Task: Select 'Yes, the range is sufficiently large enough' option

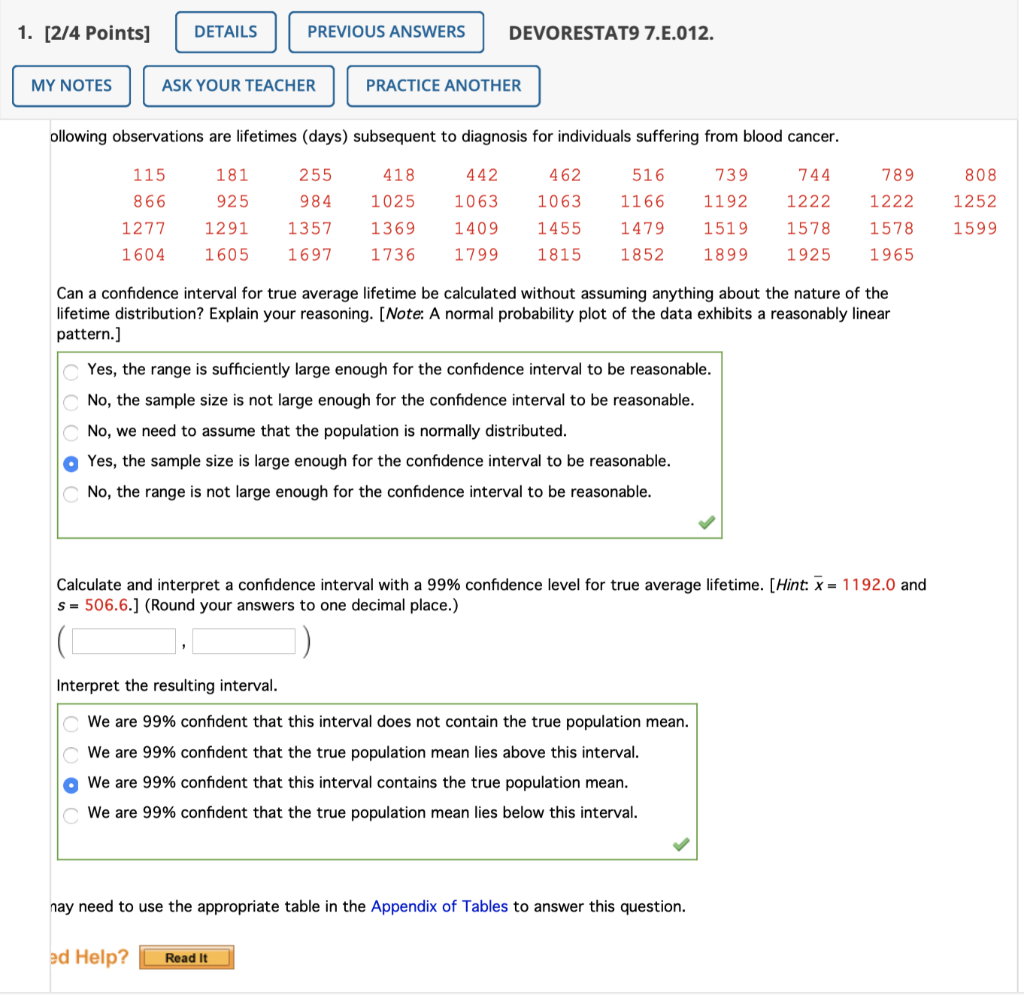Action: tap(71, 371)
